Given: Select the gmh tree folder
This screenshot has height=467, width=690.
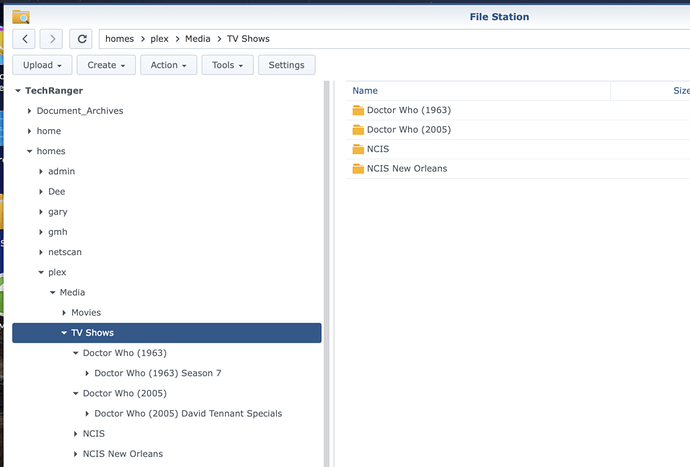Looking at the screenshot, I should (58, 232).
